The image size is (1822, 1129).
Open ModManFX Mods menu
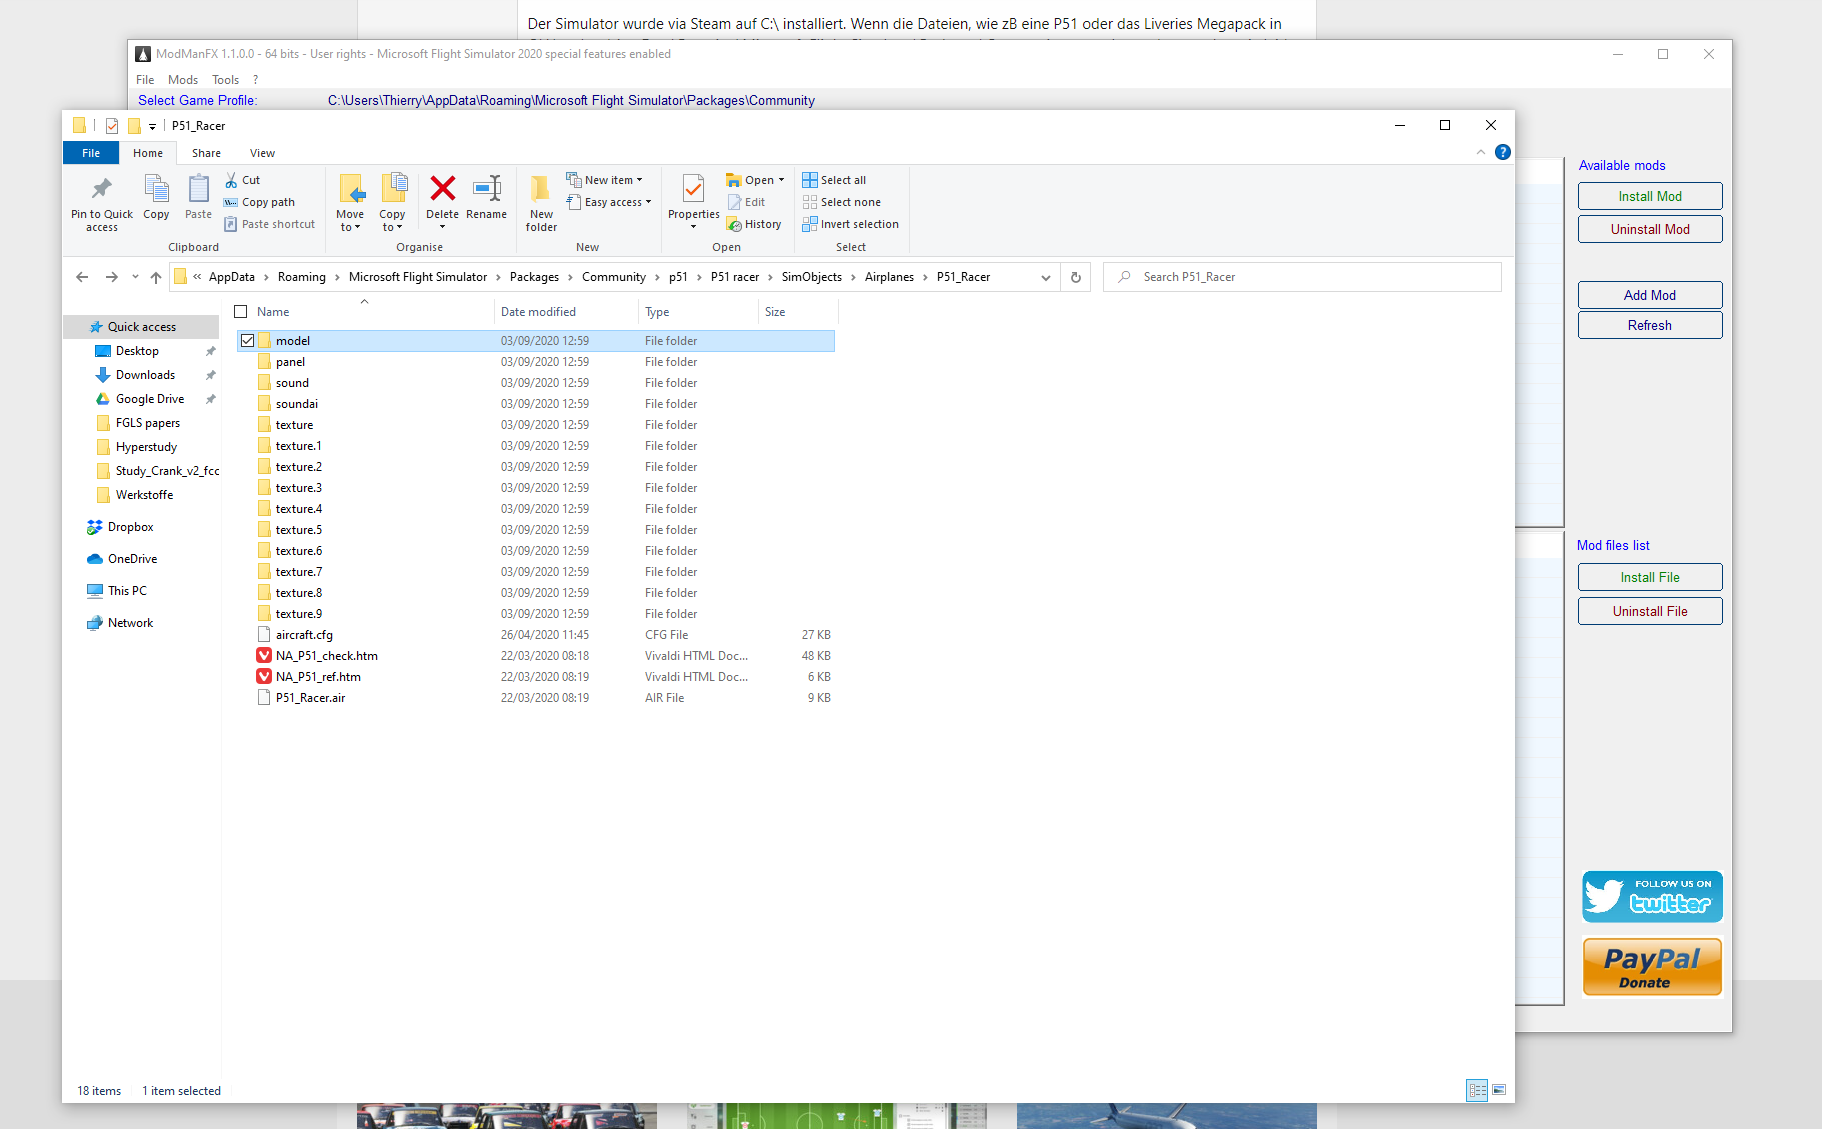coord(183,80)
